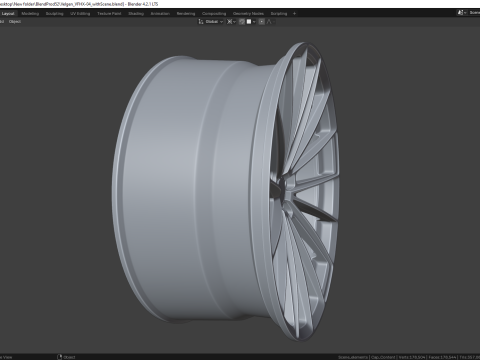
Task: Click the proportional falloff curve icon
Action: click(x=270, y=22)
